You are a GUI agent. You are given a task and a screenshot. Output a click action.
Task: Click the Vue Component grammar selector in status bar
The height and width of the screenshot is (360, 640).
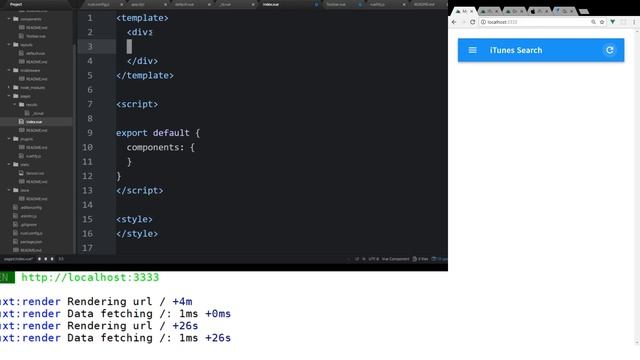click(x=395, y=259)
